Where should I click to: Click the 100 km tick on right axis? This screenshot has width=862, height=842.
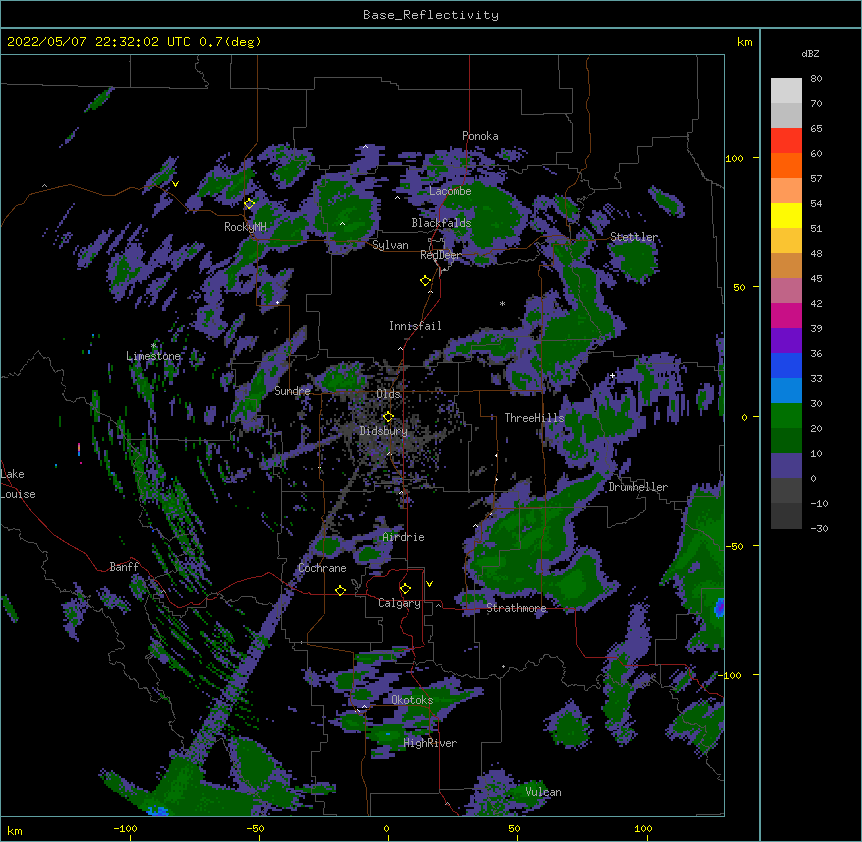click(734, 158)
